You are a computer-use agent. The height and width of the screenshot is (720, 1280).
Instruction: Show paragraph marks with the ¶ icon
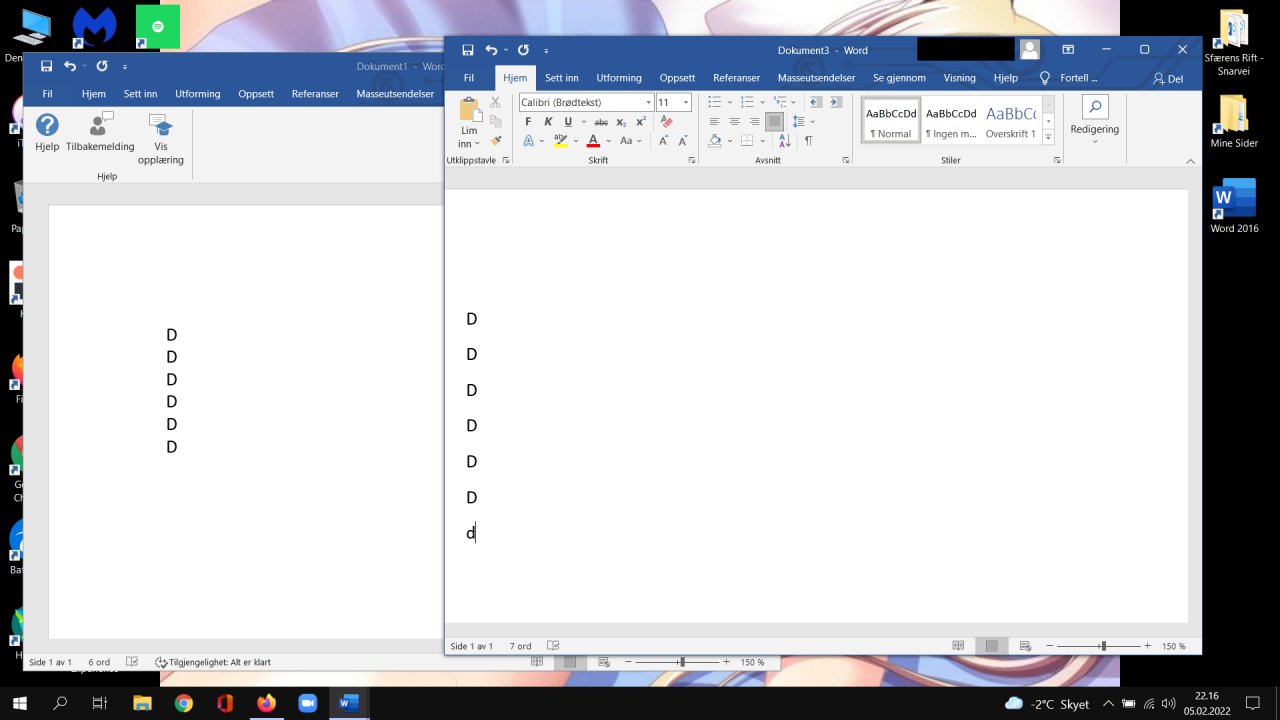pyautogui.click(x=809, y=140)
